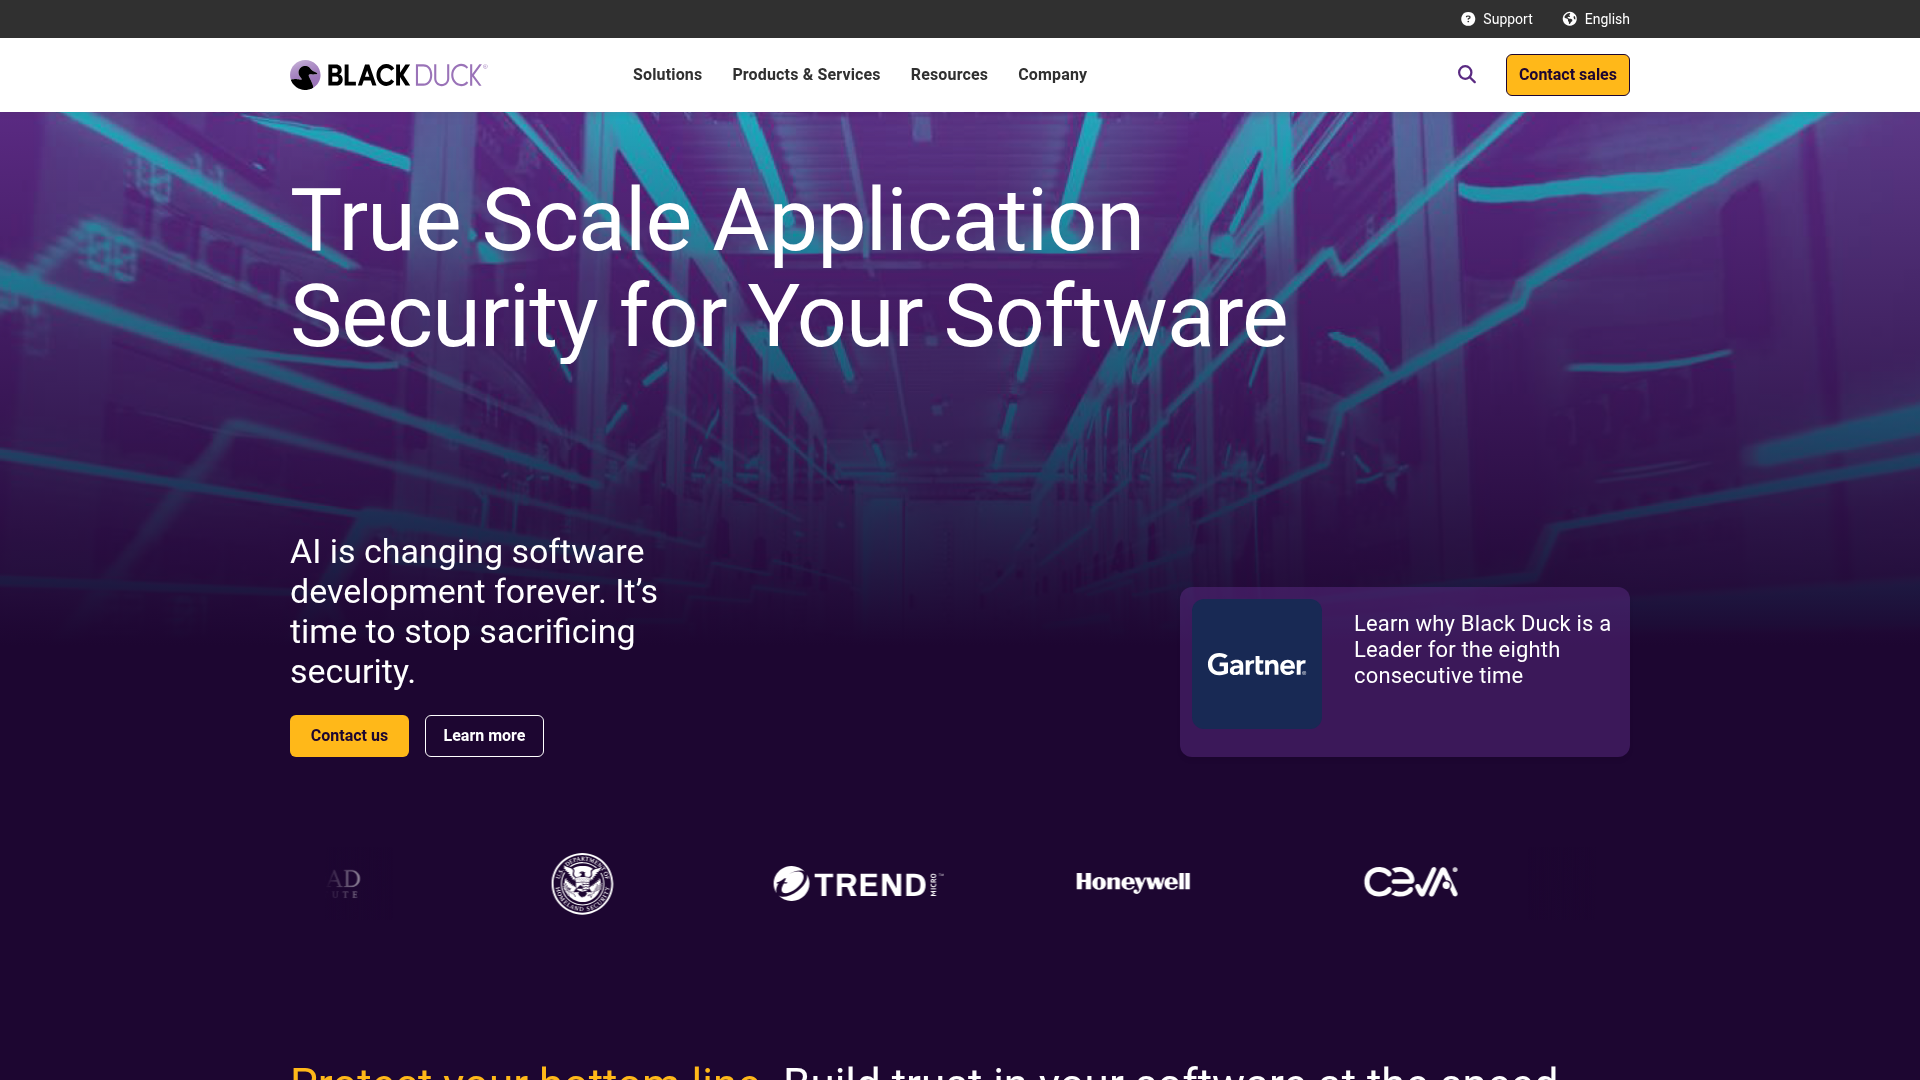Click the Contact sales button
This screenshot has height=1080, width=1920.
[x=1567, y=74]
